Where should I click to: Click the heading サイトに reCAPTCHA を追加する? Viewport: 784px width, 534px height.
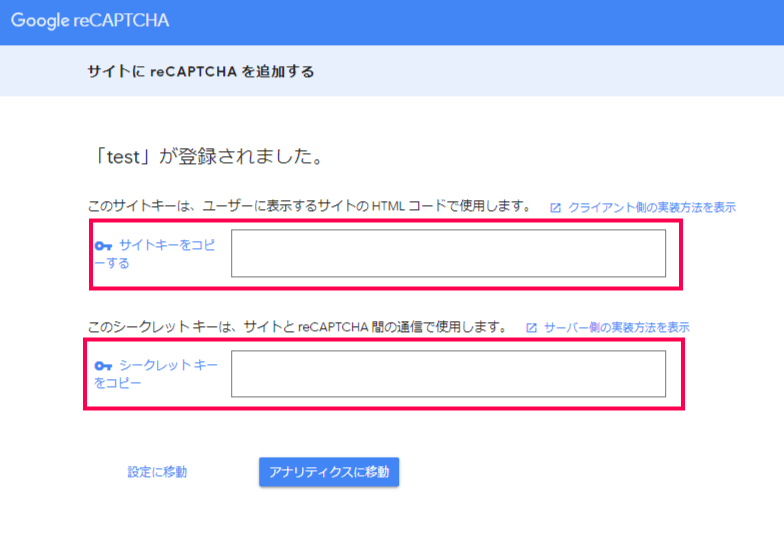point(201,72)
